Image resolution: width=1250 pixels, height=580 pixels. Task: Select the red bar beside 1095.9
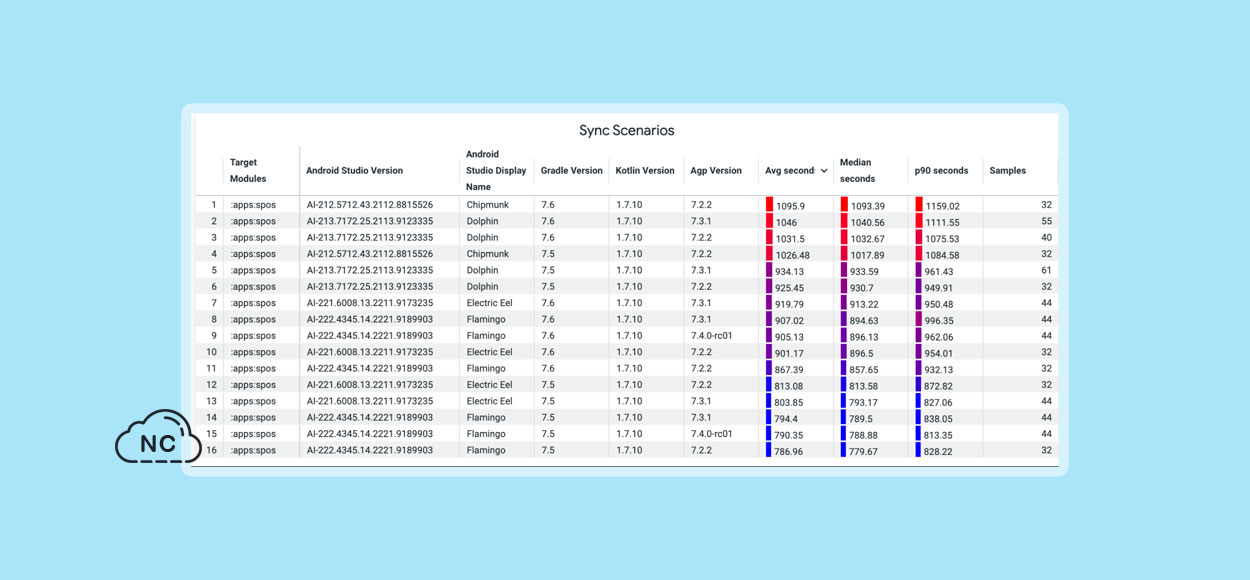pyautogui.click(x=769, y=204)
